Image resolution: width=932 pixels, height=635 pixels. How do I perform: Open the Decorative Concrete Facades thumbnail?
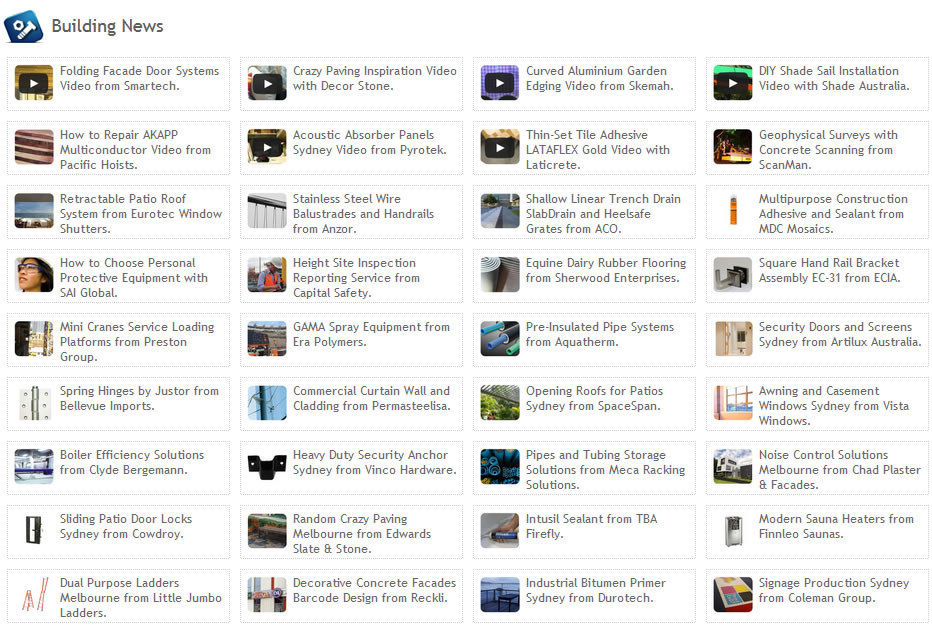[x=267, y=595]
